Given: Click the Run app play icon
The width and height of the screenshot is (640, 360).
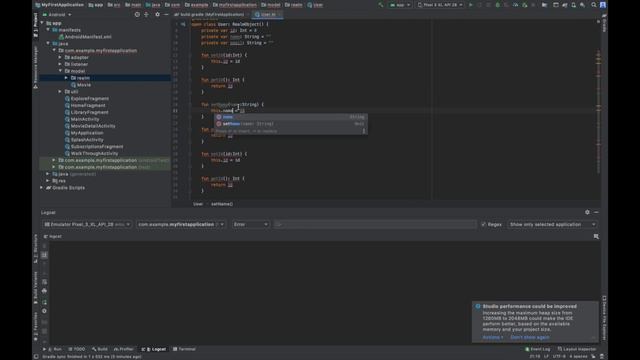Looking at the screenshot, I should tap(471, 5).
